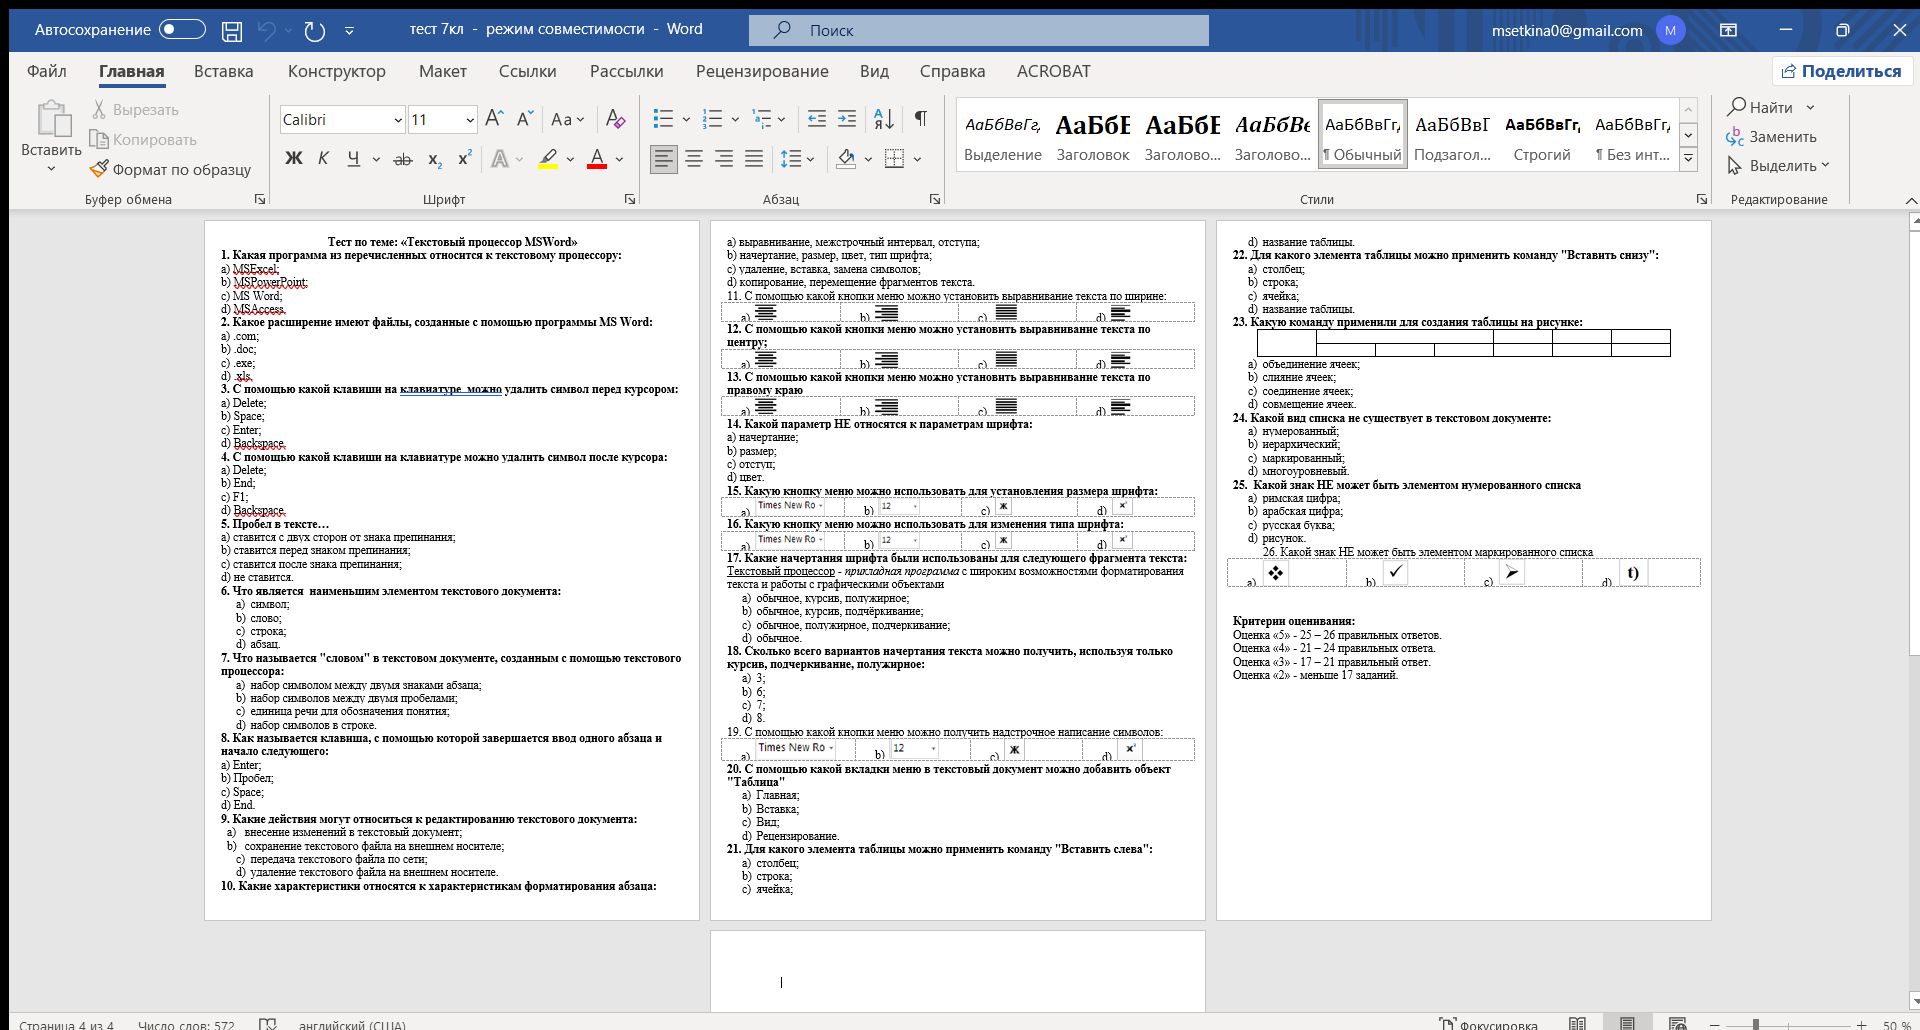Open the red font color dropdown arrow

coord(620,159)
